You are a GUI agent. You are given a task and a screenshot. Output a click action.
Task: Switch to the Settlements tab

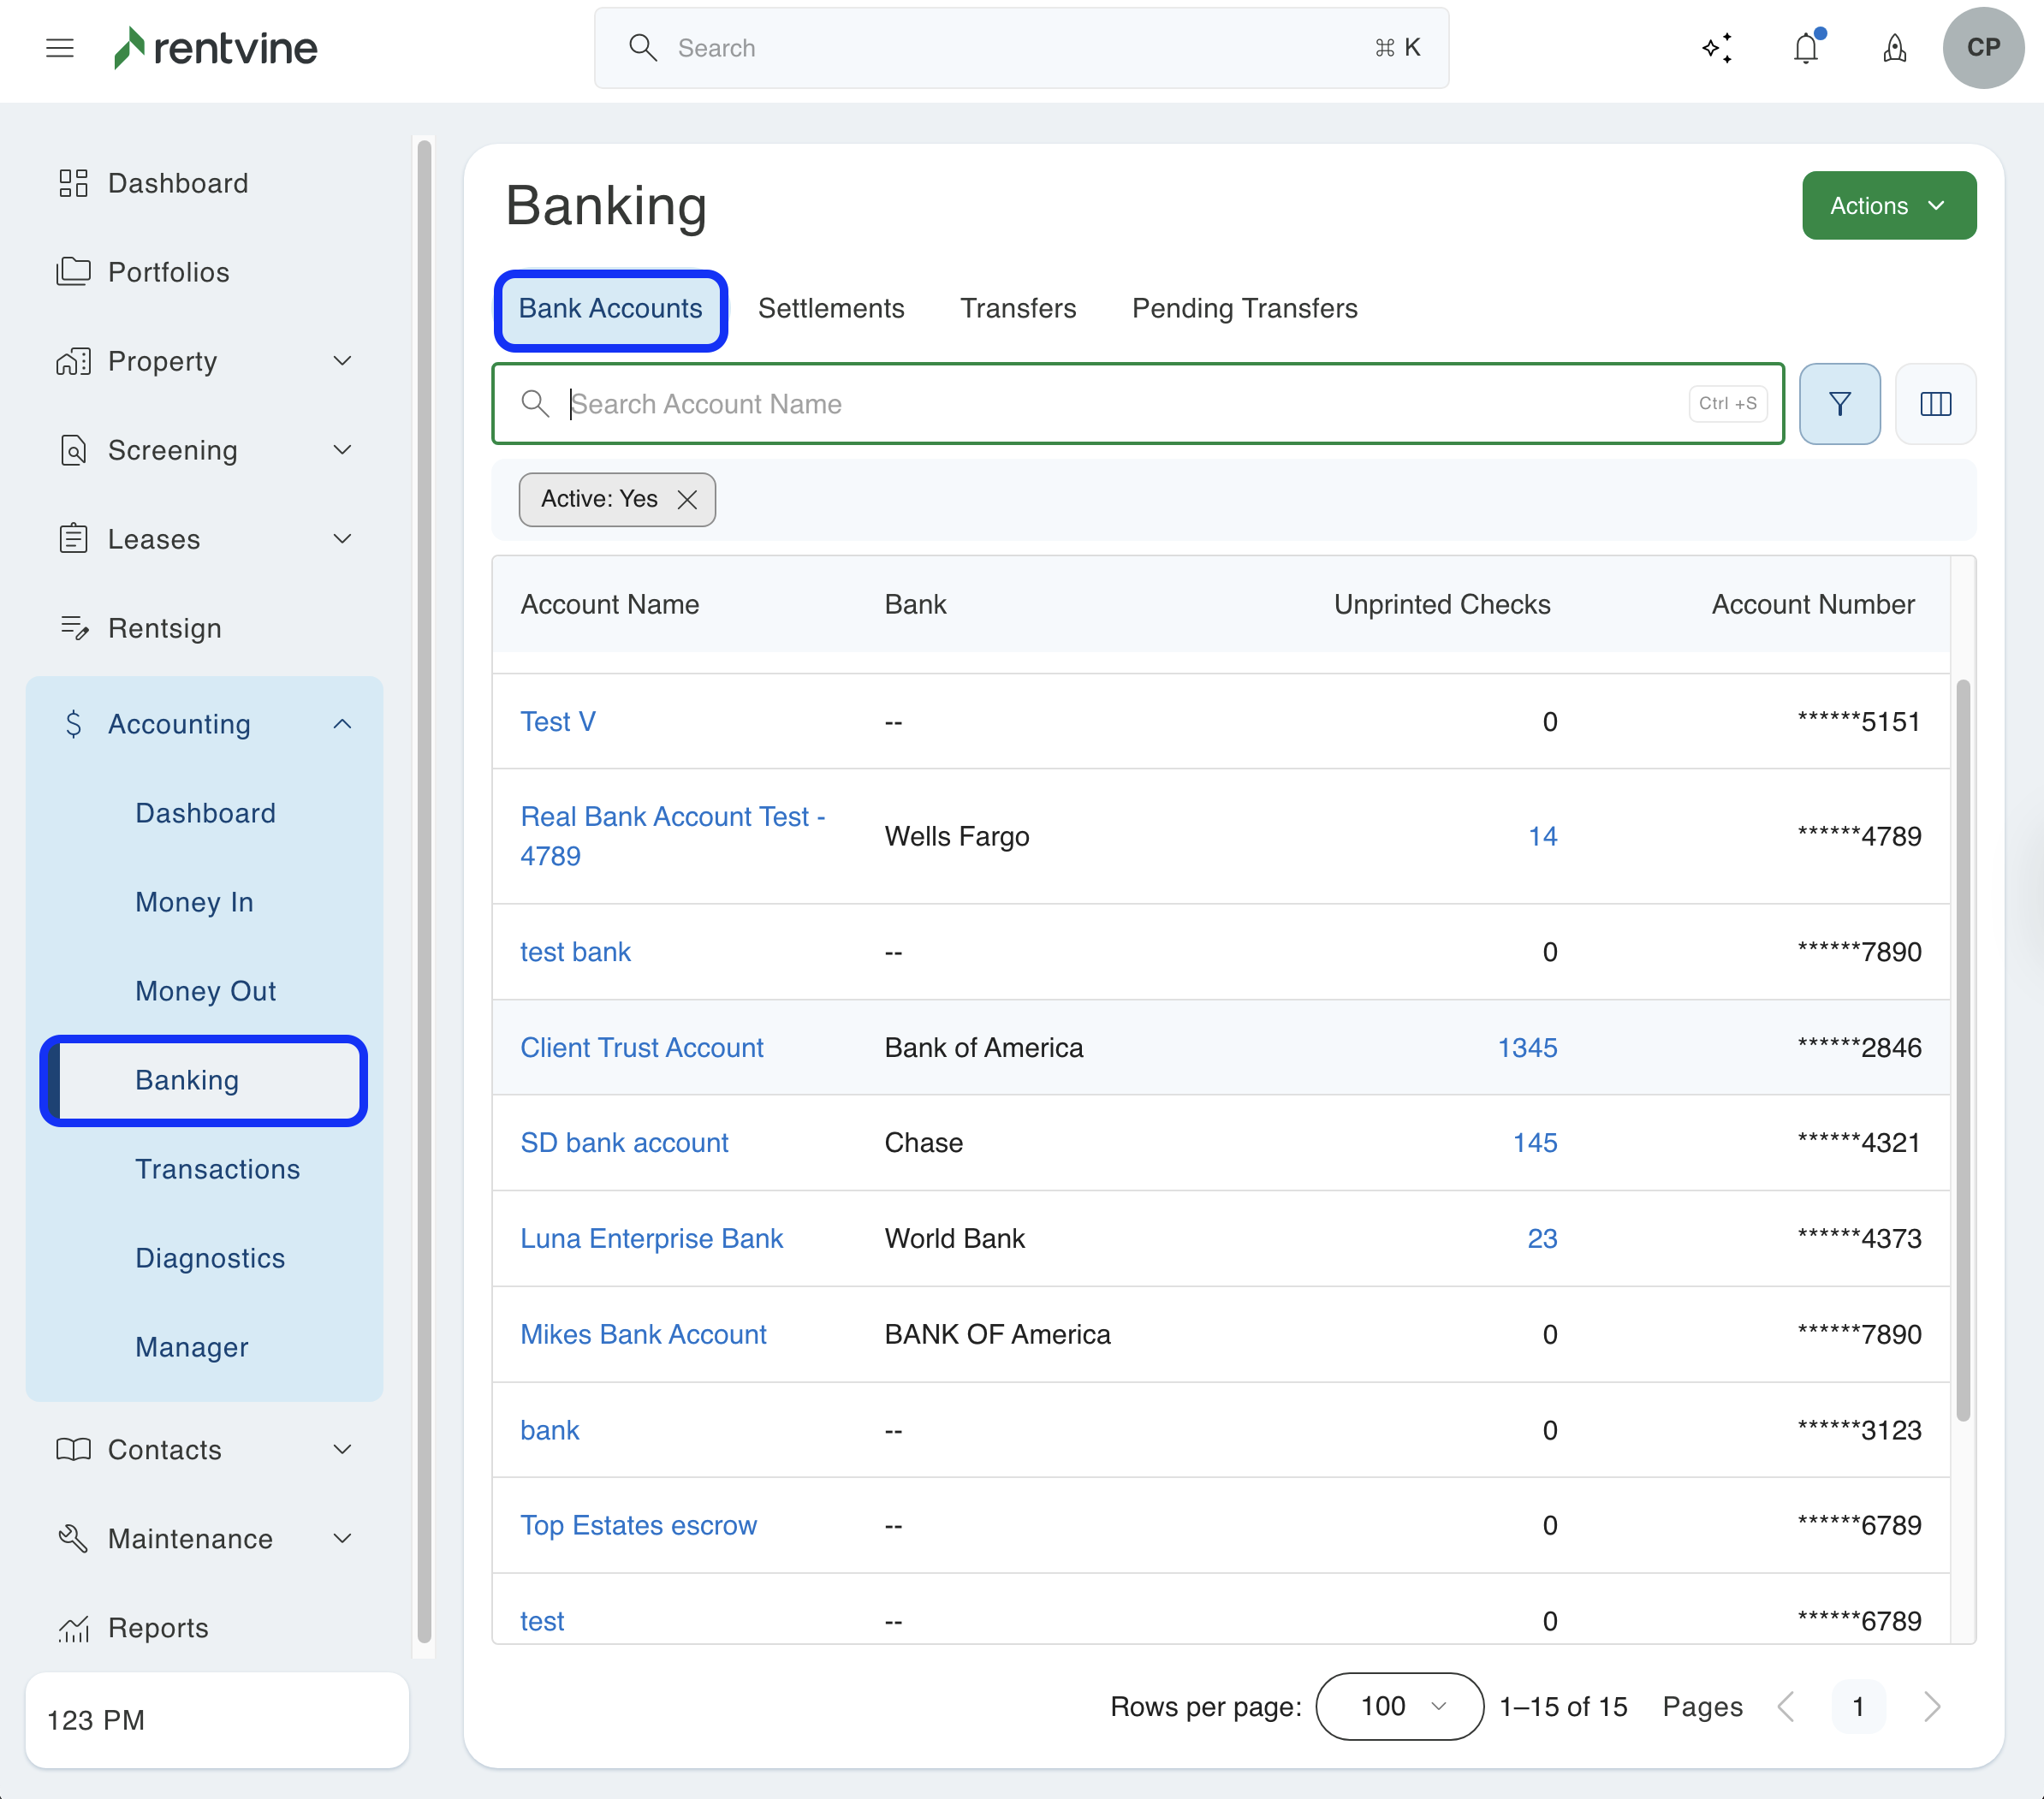(830, 309)
